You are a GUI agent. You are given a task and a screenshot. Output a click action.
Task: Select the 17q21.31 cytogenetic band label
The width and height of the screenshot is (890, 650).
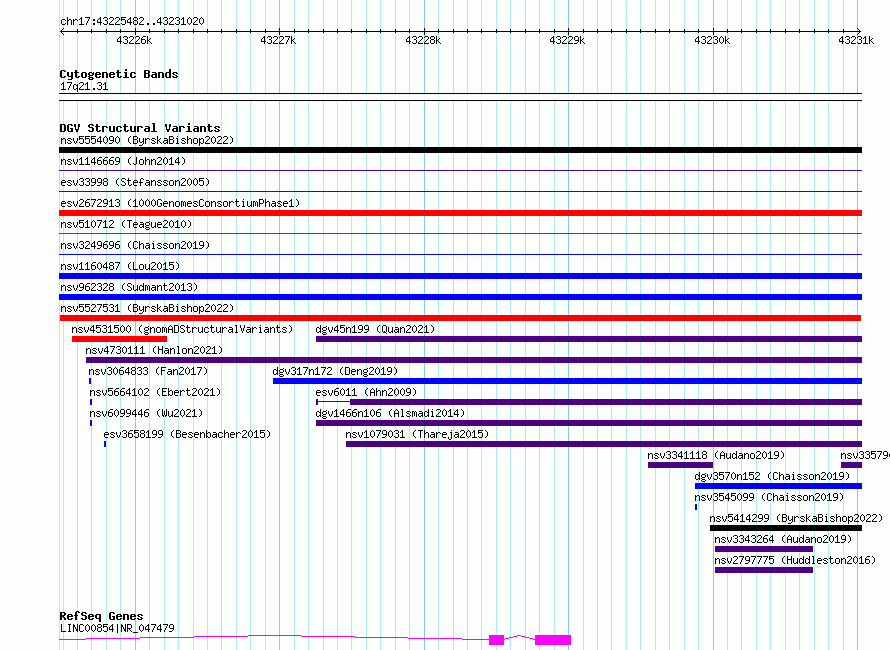(84, 86)
